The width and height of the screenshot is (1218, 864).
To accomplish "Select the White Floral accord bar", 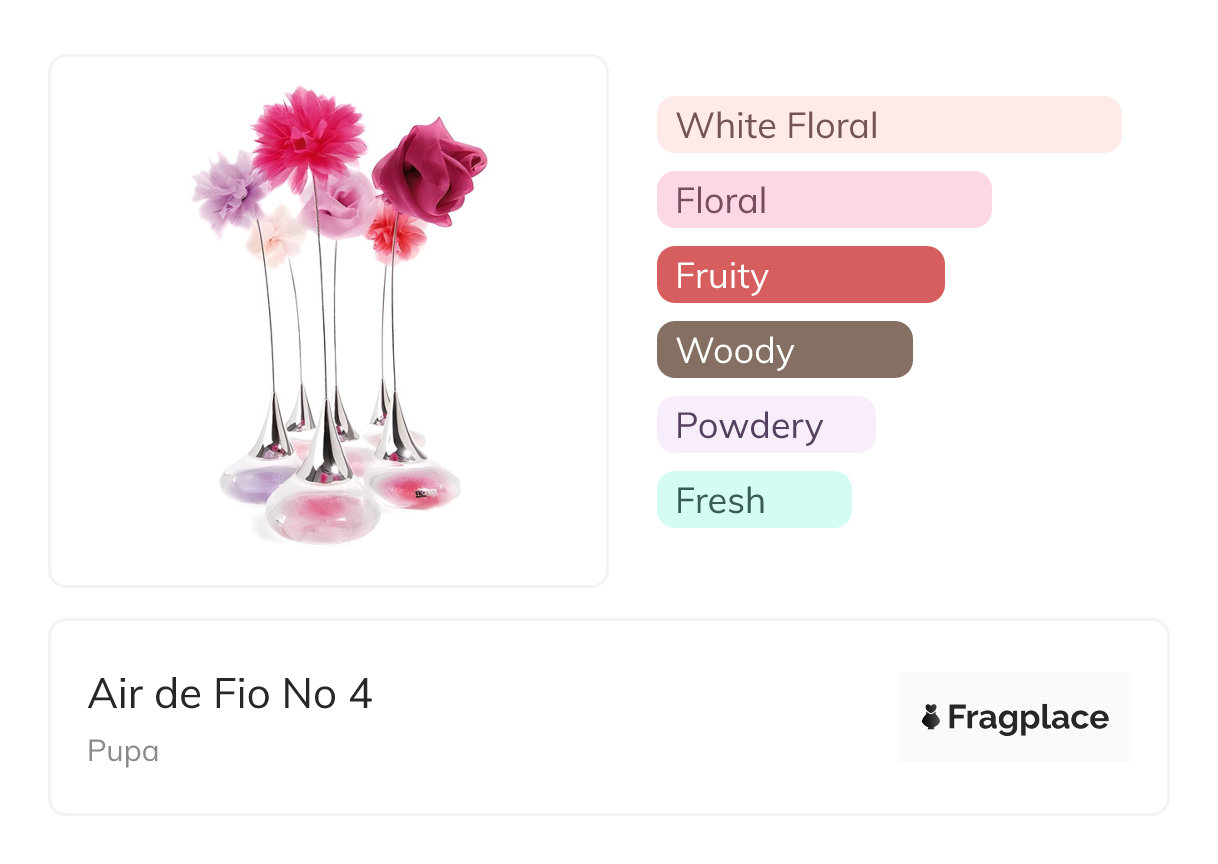I will tap(888, 125).
